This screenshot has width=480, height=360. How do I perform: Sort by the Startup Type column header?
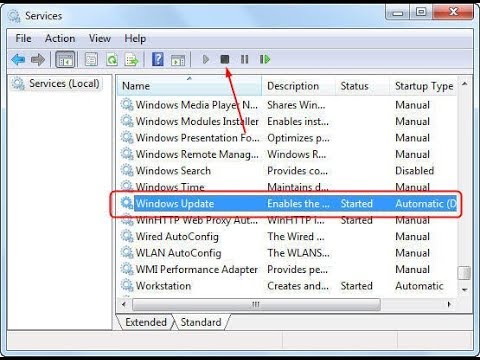(424, 86)
